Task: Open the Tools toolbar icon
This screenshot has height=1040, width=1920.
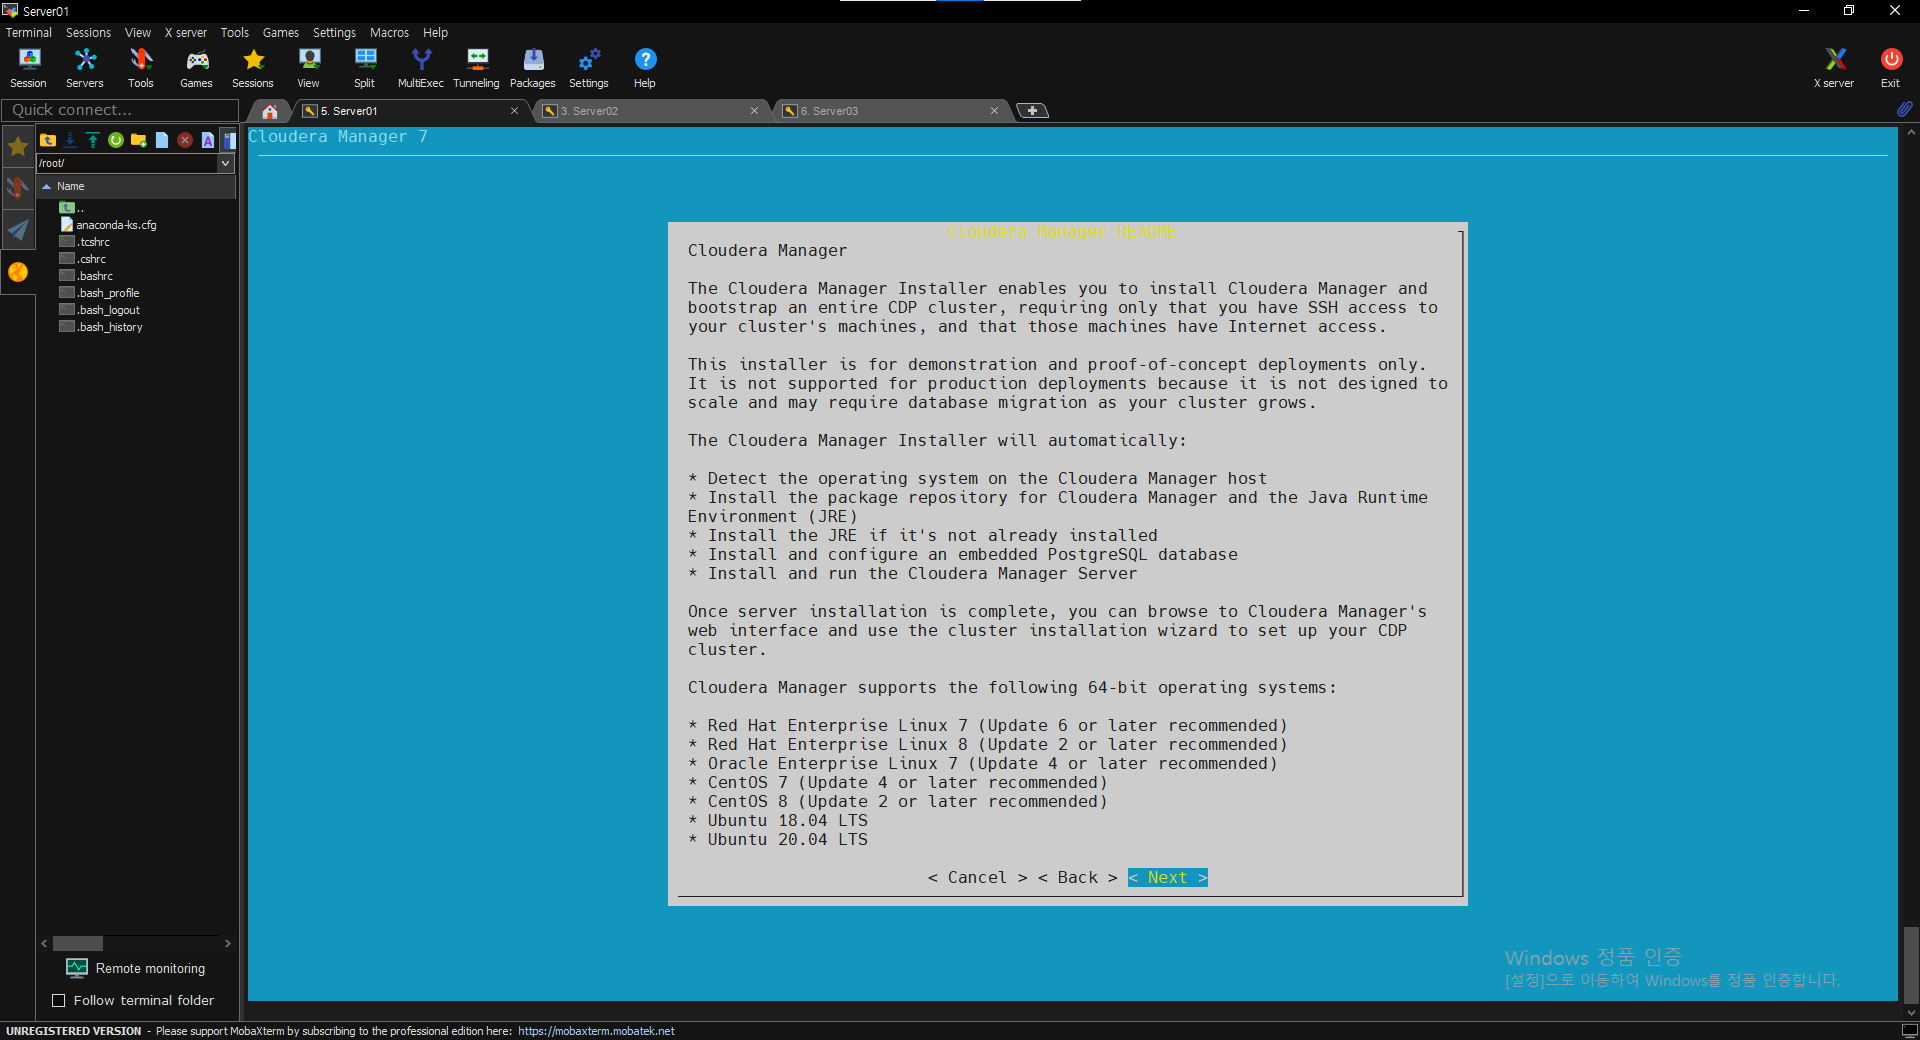Action: [x=141, y=68]
